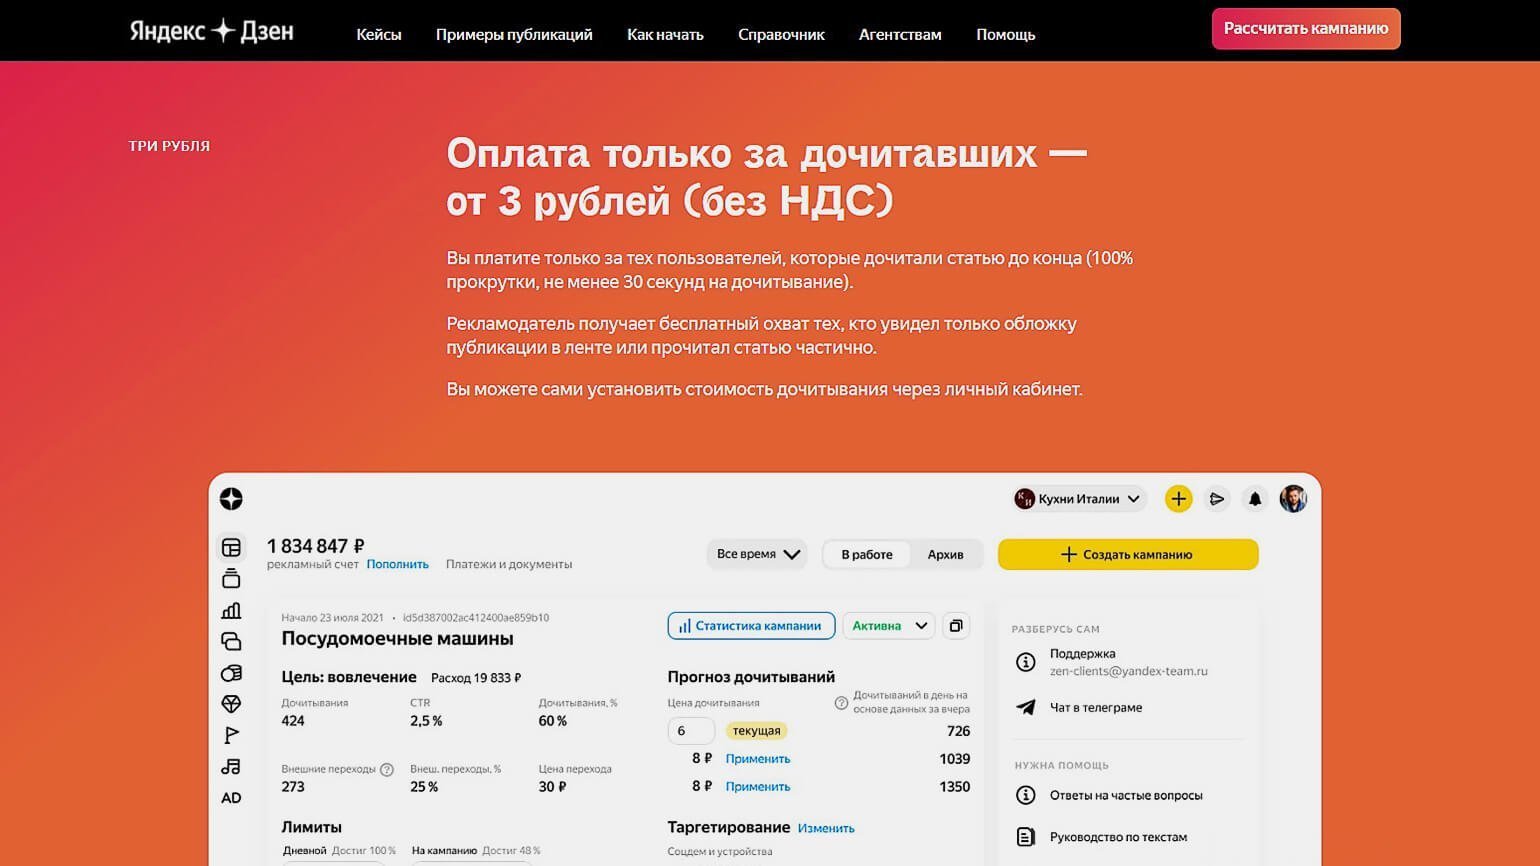Open the AD sidebar item
This screenshot has width=1540, height=866.
coord(231,798)
